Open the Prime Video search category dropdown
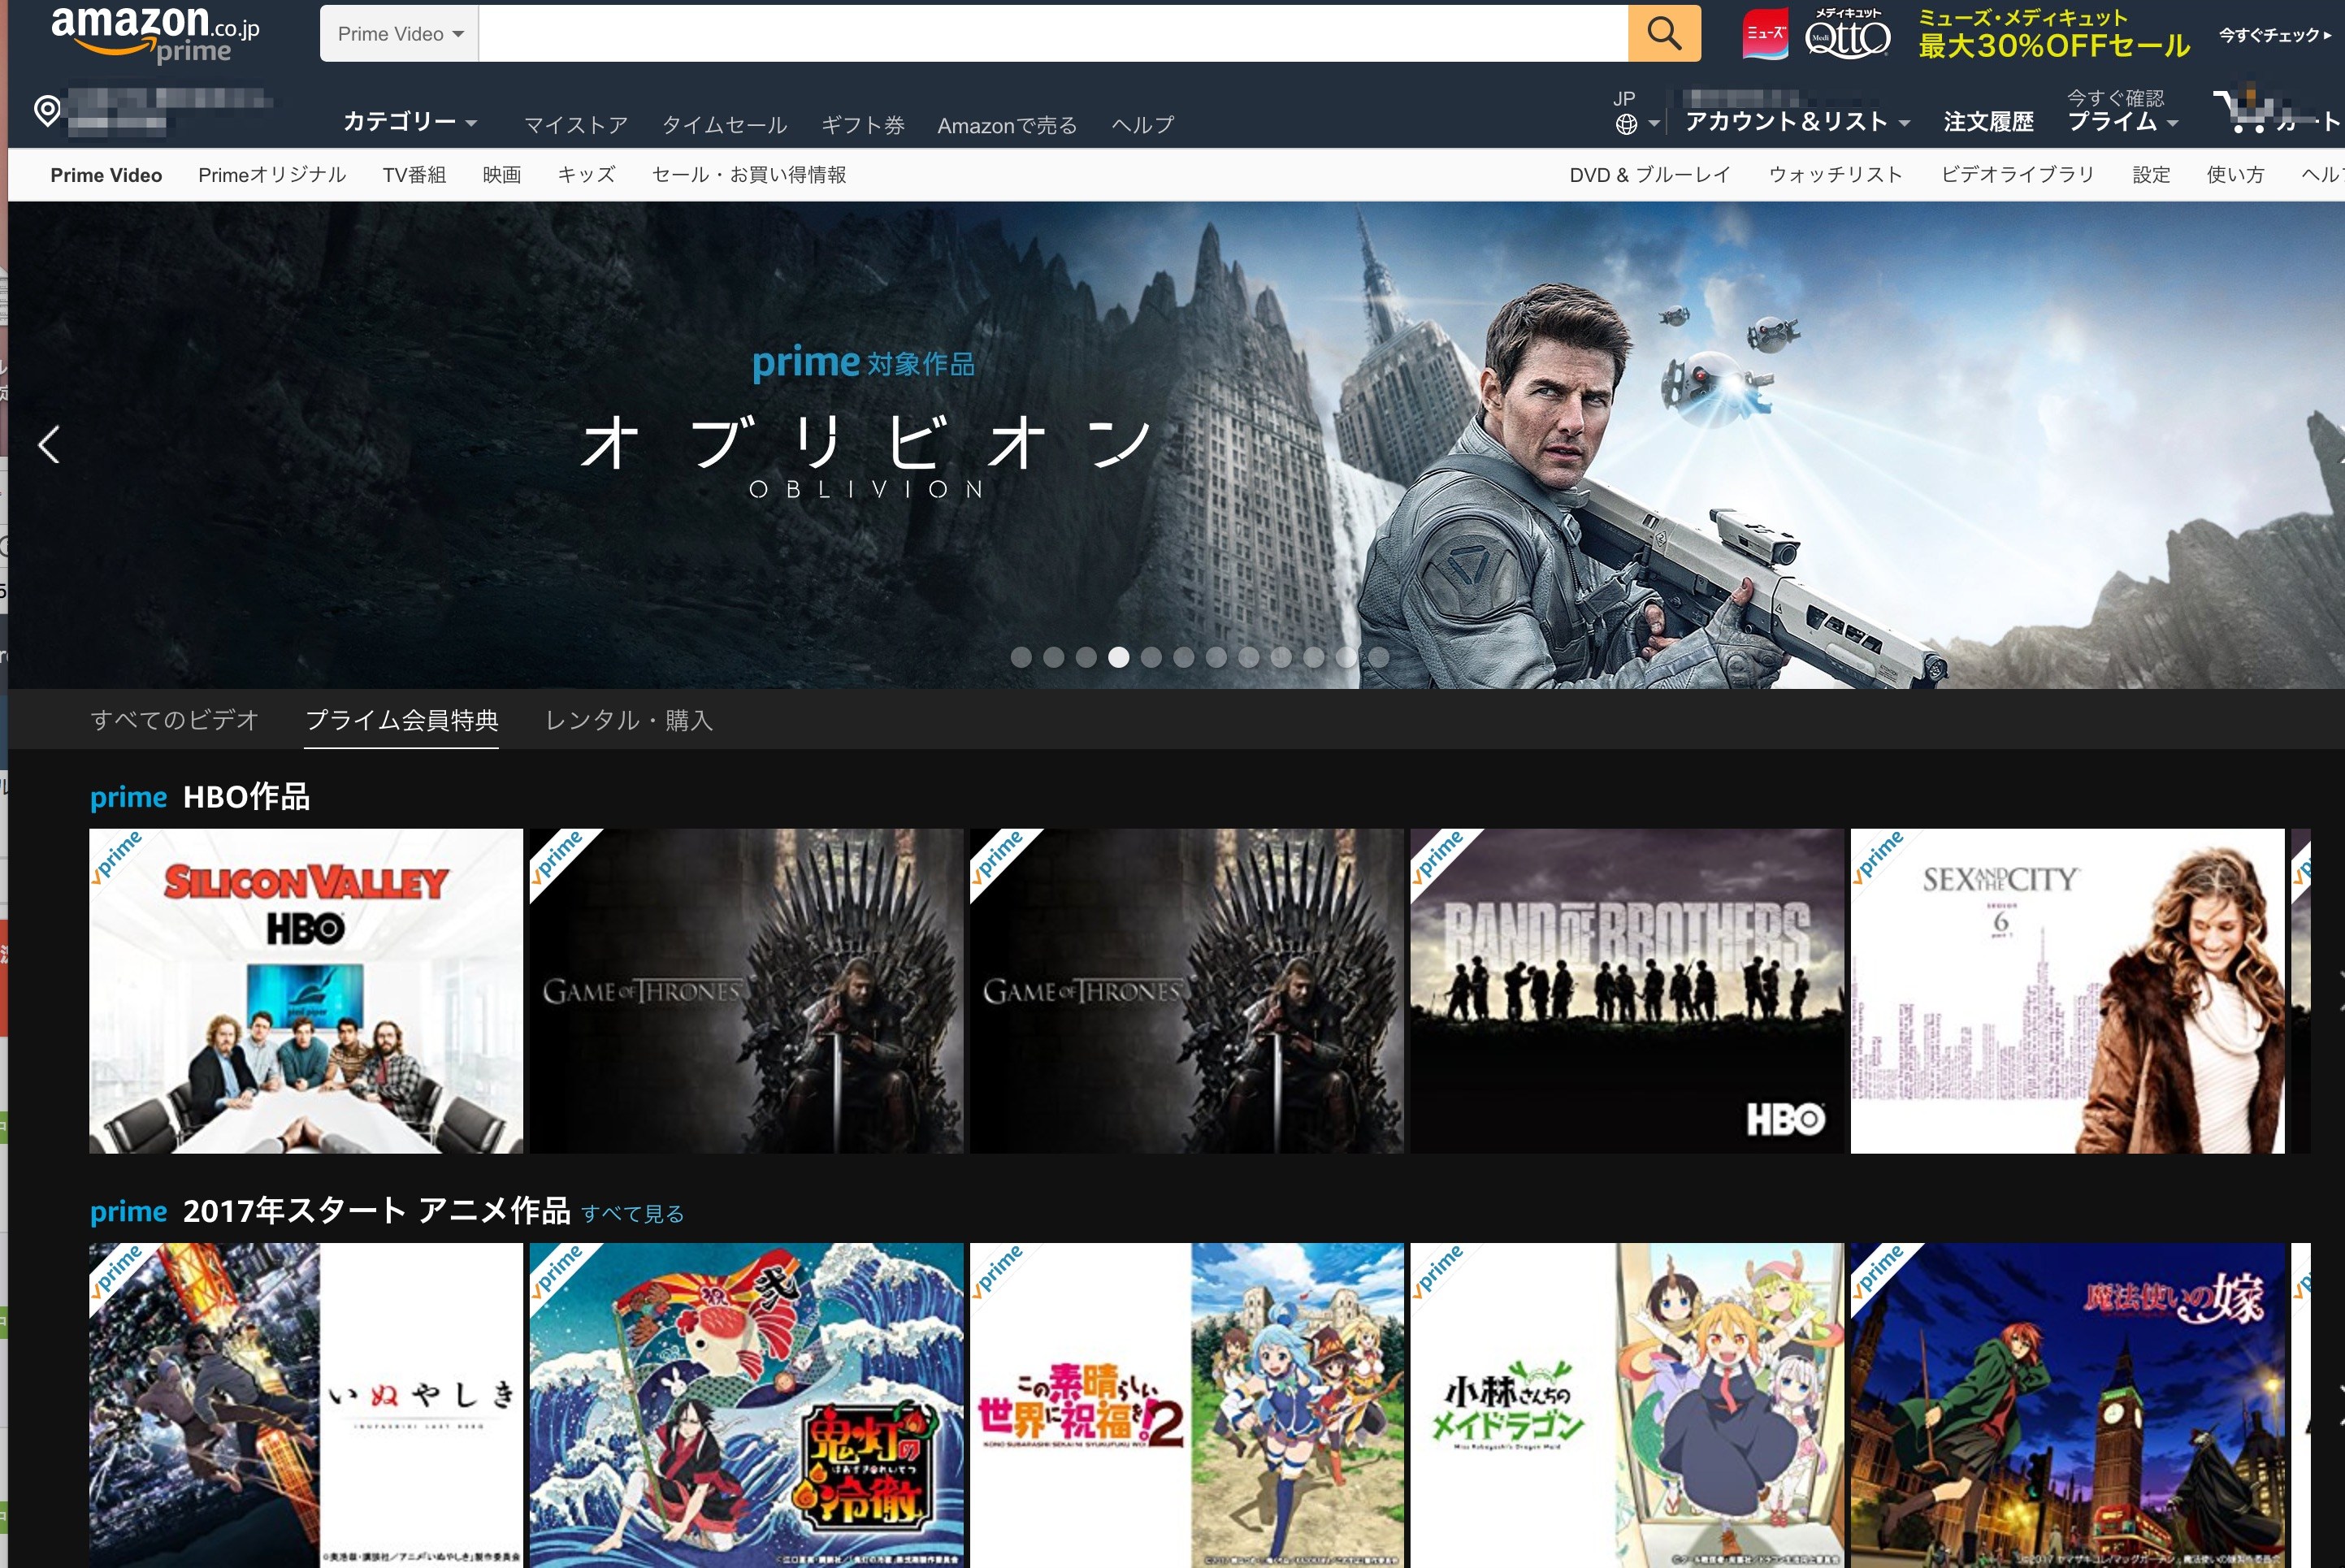This screenshot has height=1568, width=2345. tap(399, 34)
